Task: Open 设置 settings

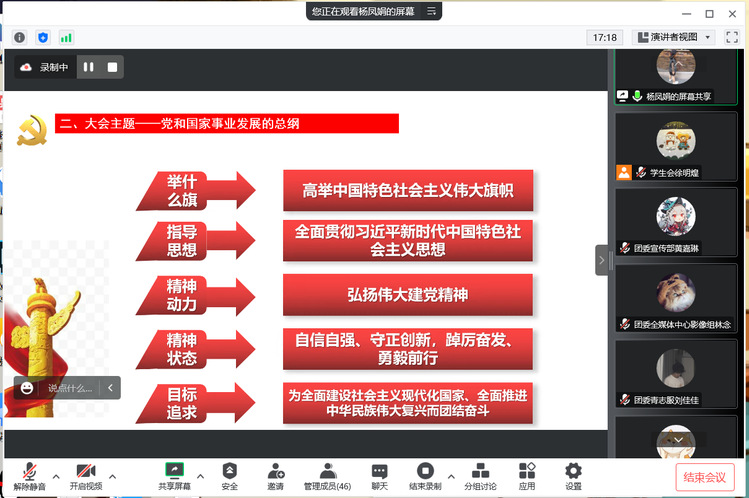Action: pos(573,477)
